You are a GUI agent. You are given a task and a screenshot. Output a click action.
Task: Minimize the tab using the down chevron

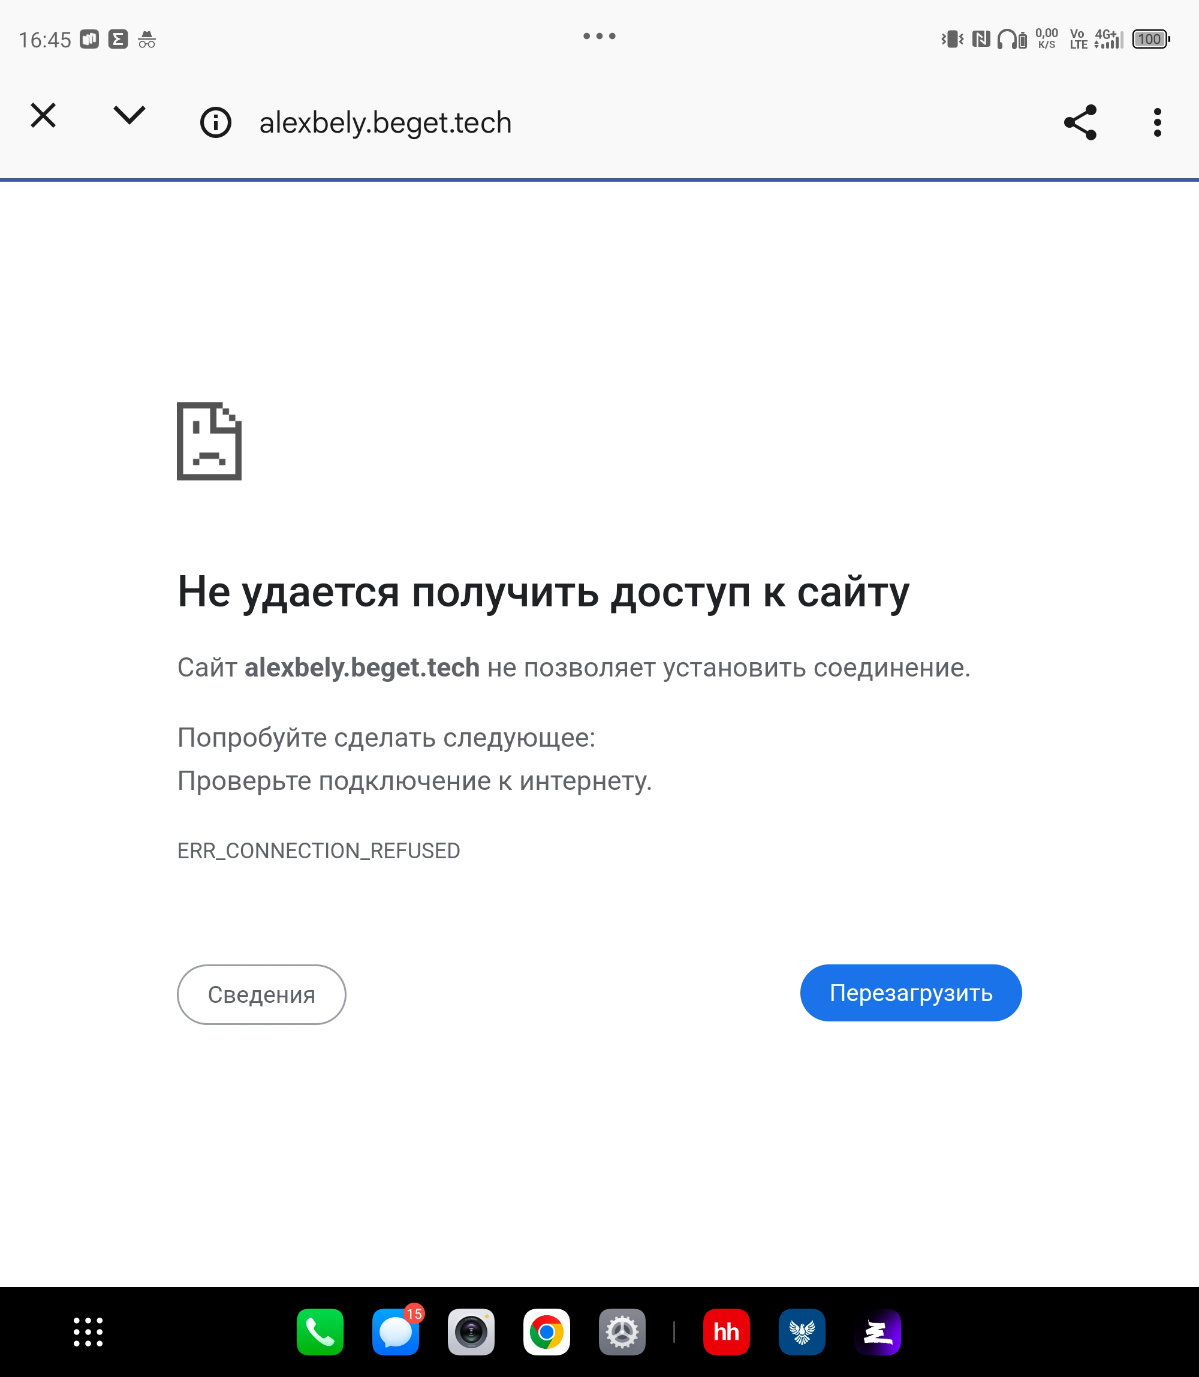[x=129, y=116]
